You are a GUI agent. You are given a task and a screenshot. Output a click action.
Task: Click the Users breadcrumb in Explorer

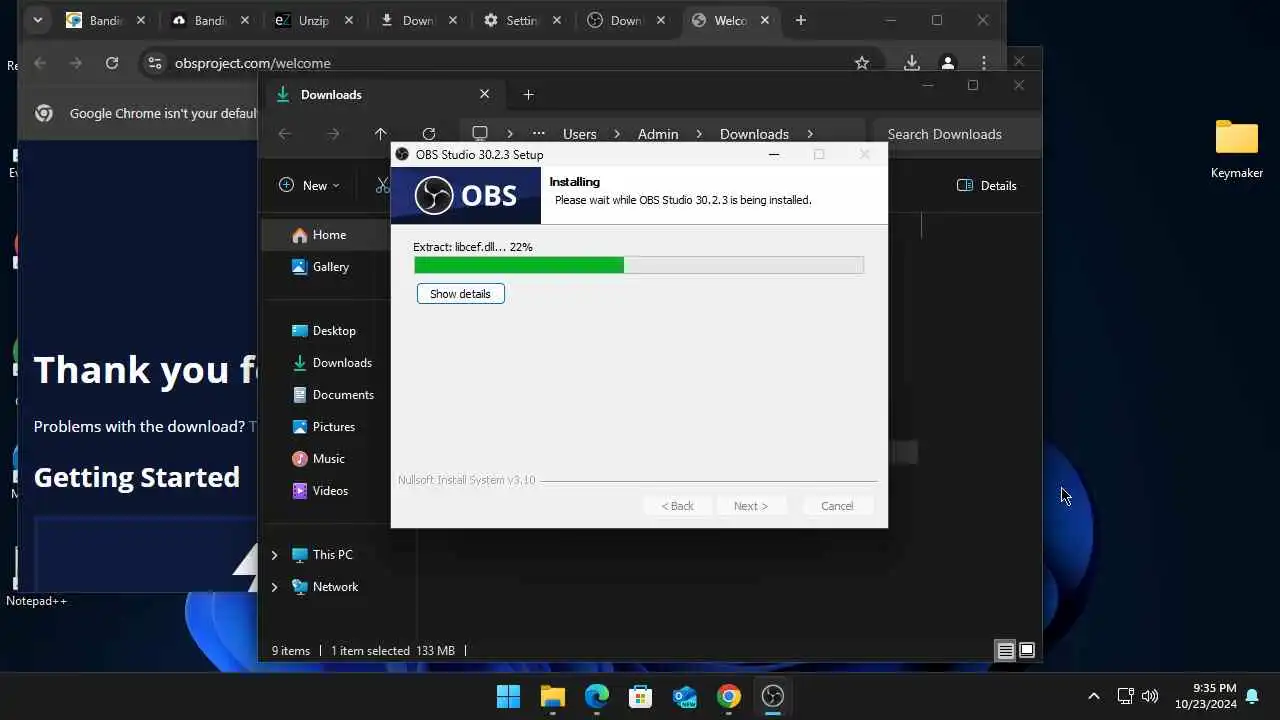point(580,134)
